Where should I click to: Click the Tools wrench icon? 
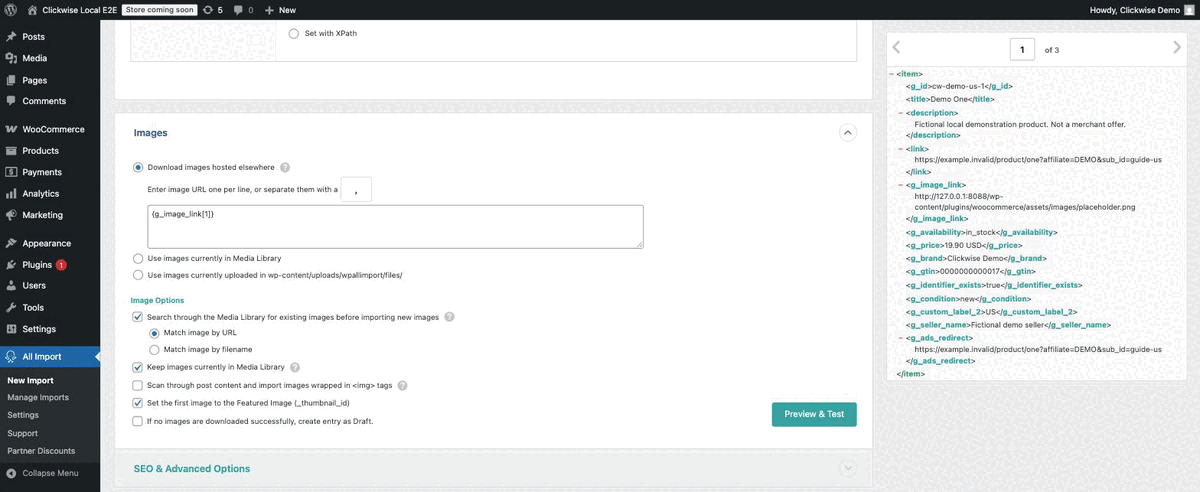(x=11, y=308)
